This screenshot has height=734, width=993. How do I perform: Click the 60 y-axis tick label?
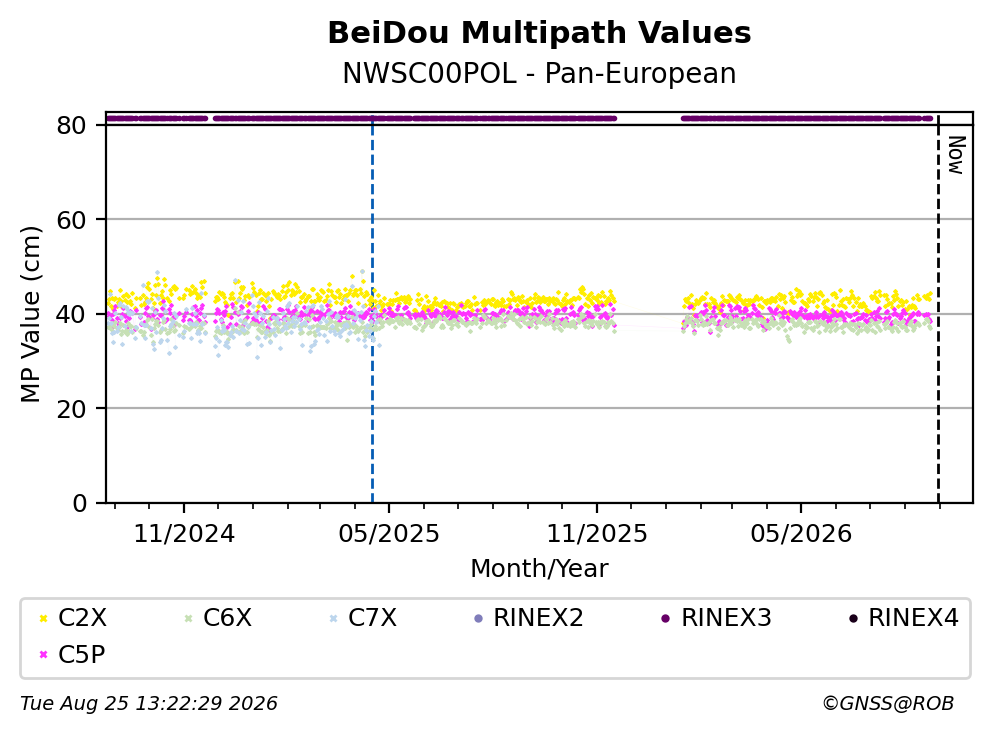[x=72, y=220]
